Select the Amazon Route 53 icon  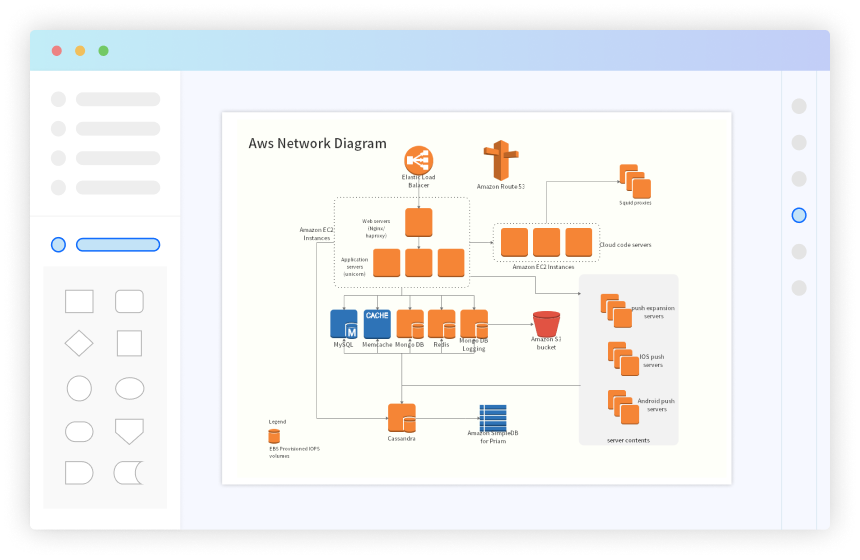(x=500, y=161)
